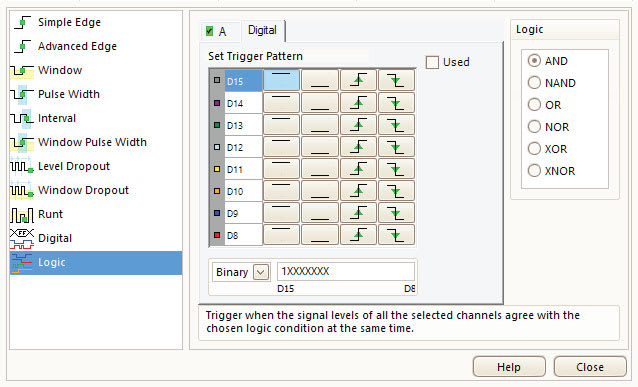Set D14 to high level
The image size is (638, 387).
[x=281, y=103]
